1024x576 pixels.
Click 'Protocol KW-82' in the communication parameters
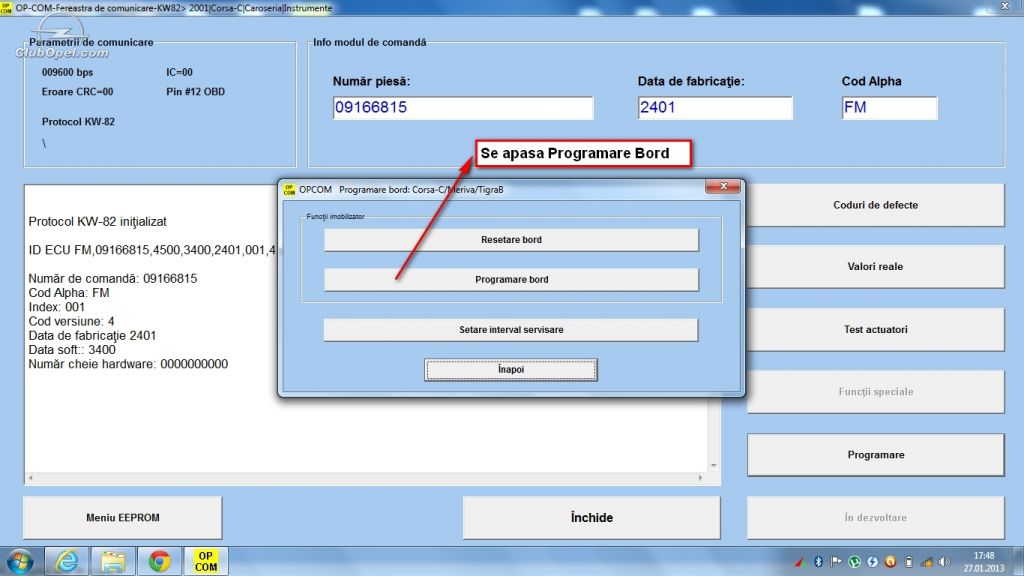[78, 122]
